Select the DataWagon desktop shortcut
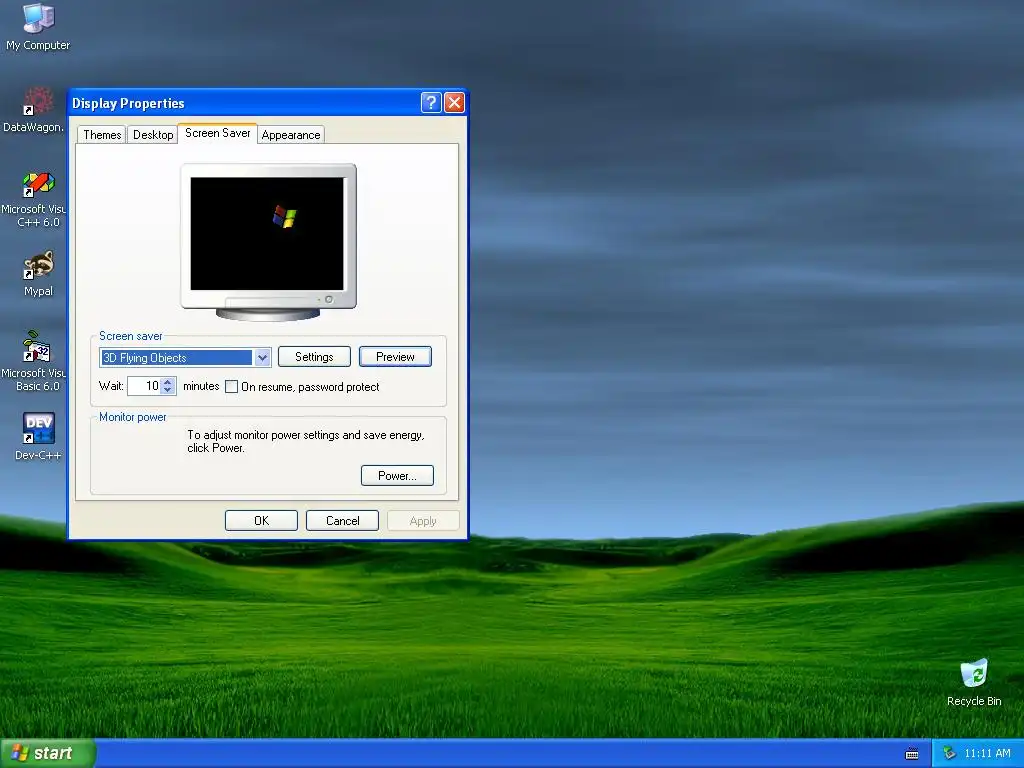 click(x=34, y=109)
